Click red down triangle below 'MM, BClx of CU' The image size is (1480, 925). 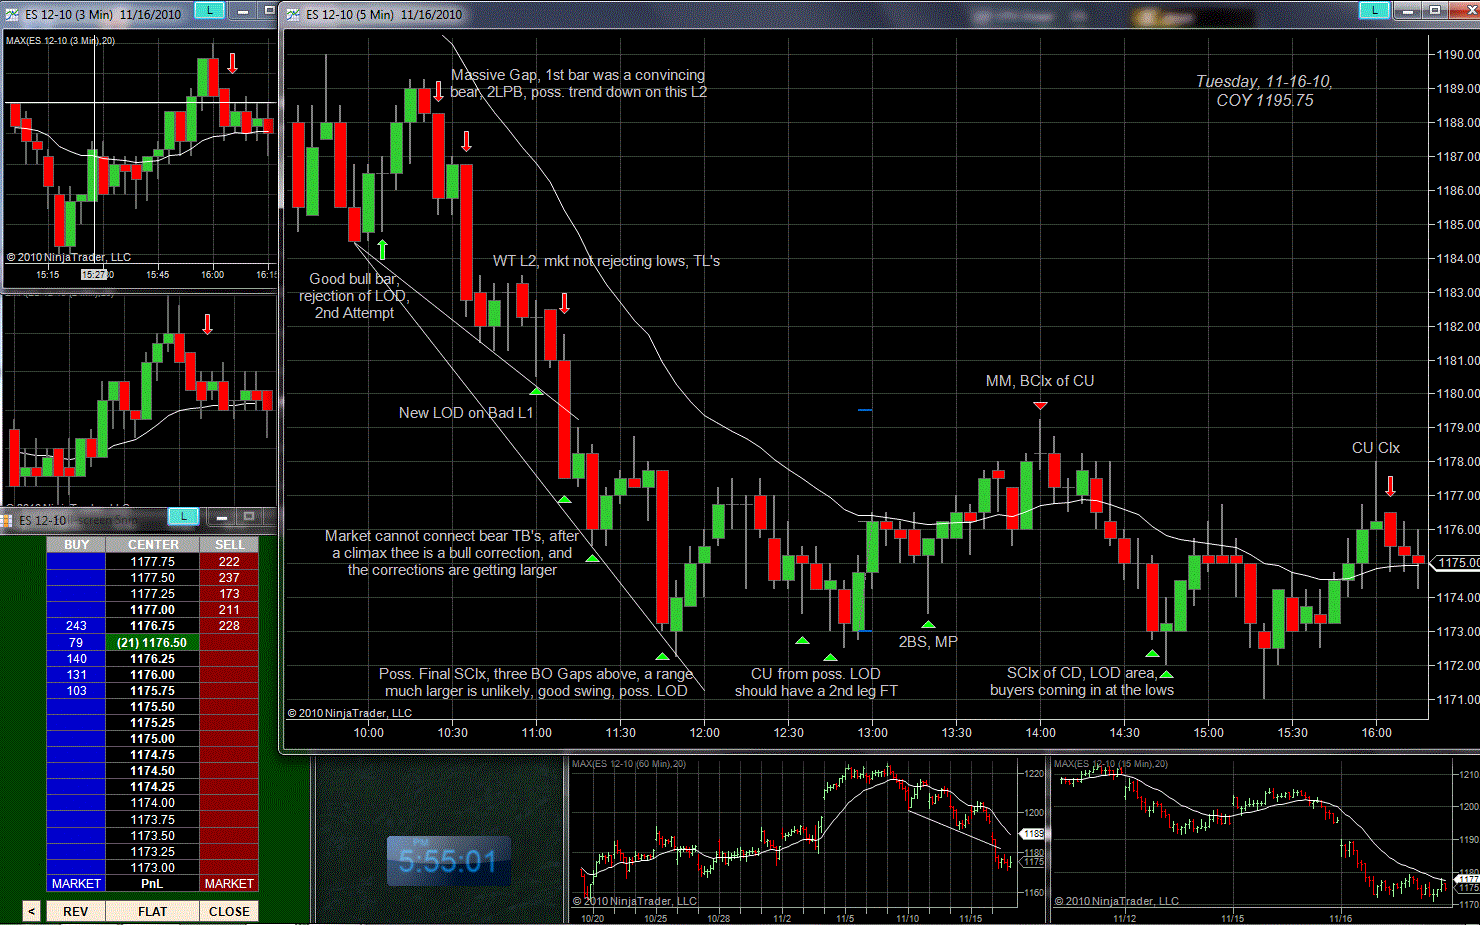click(1040, 405)
